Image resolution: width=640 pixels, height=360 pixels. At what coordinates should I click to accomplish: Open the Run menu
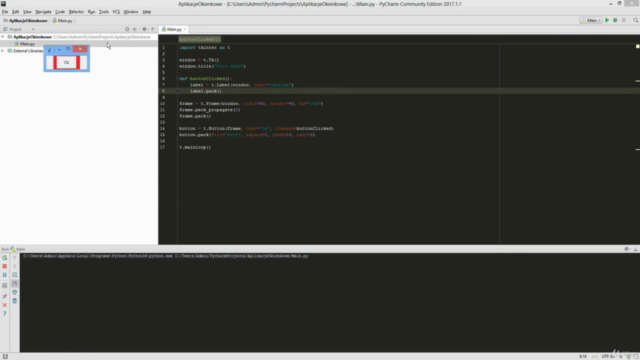(x=91, y=12)
